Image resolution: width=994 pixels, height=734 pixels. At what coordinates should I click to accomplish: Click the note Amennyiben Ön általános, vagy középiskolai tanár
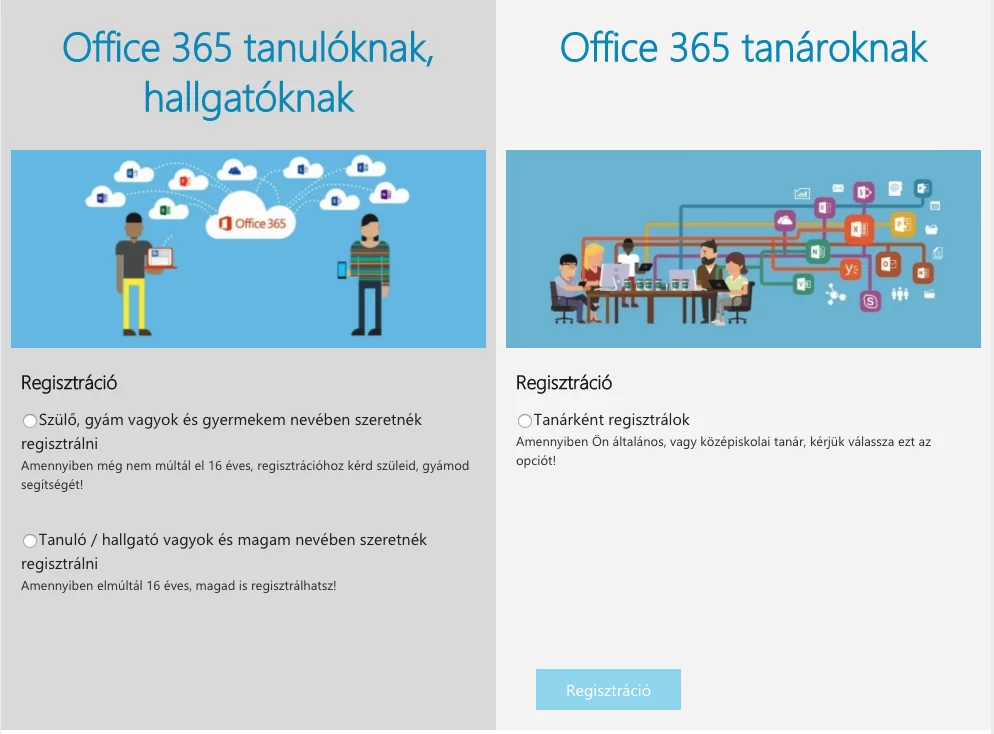click(x=723, y=451)
